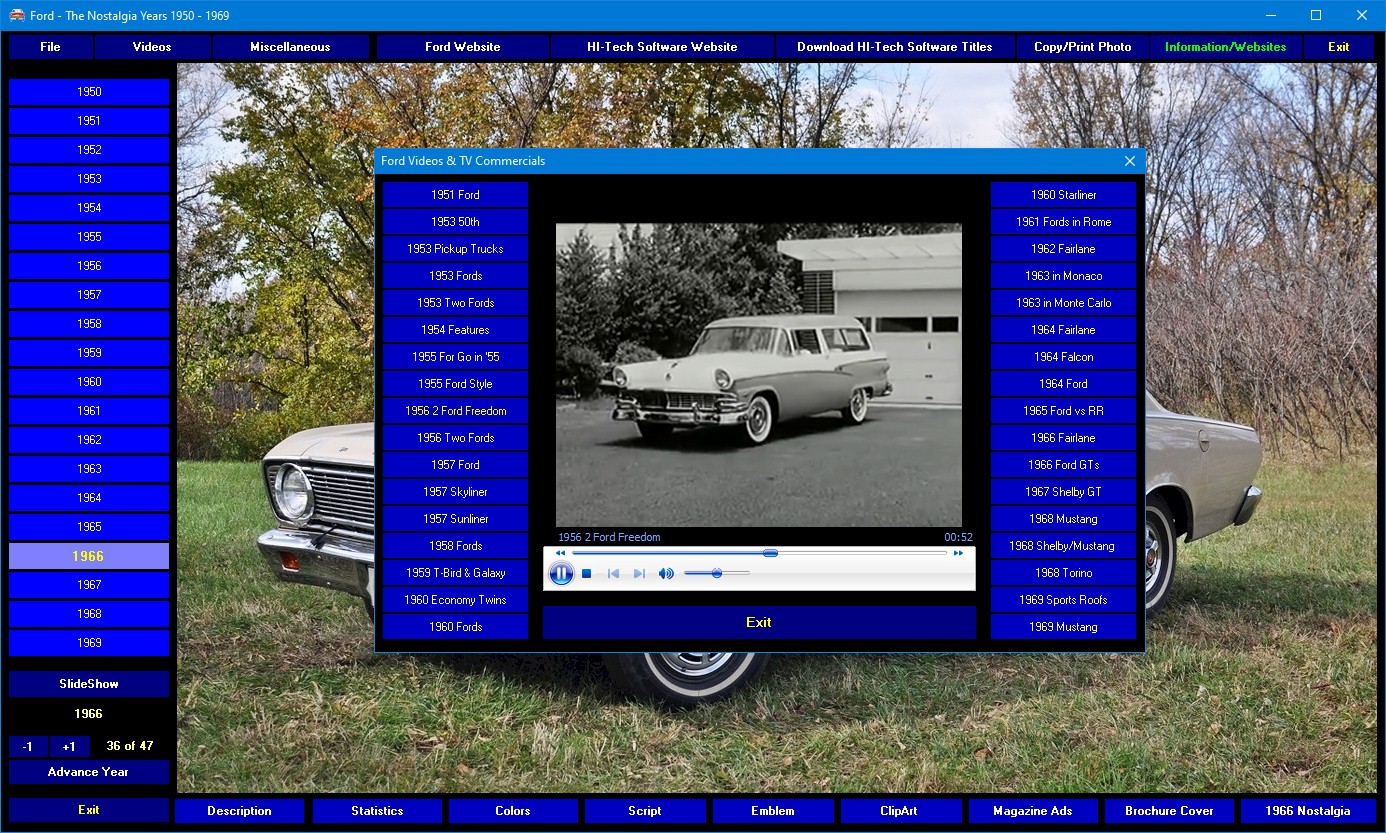This screenshot has height=833, width=1386.
Task: Stop the video playback
Action: click(587, 574)
